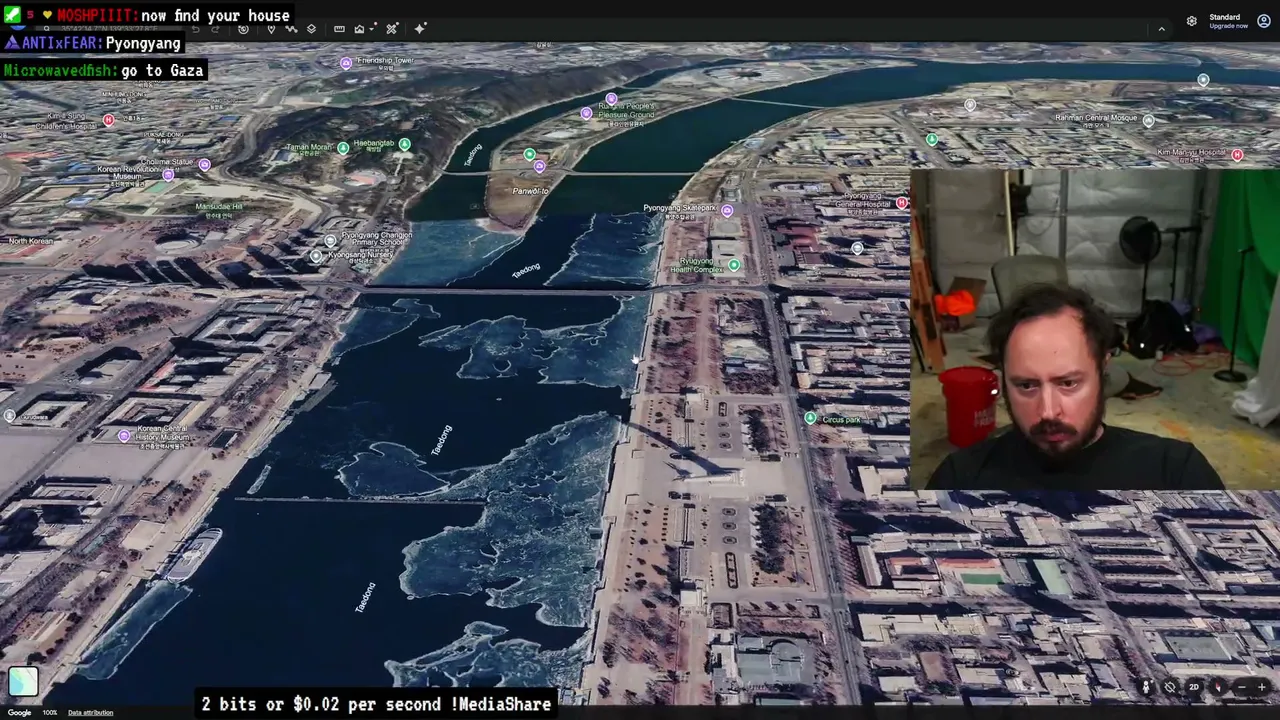Open the design tools icon
The height and width of the screenshot is (720, 1280).
coord(391,29)
